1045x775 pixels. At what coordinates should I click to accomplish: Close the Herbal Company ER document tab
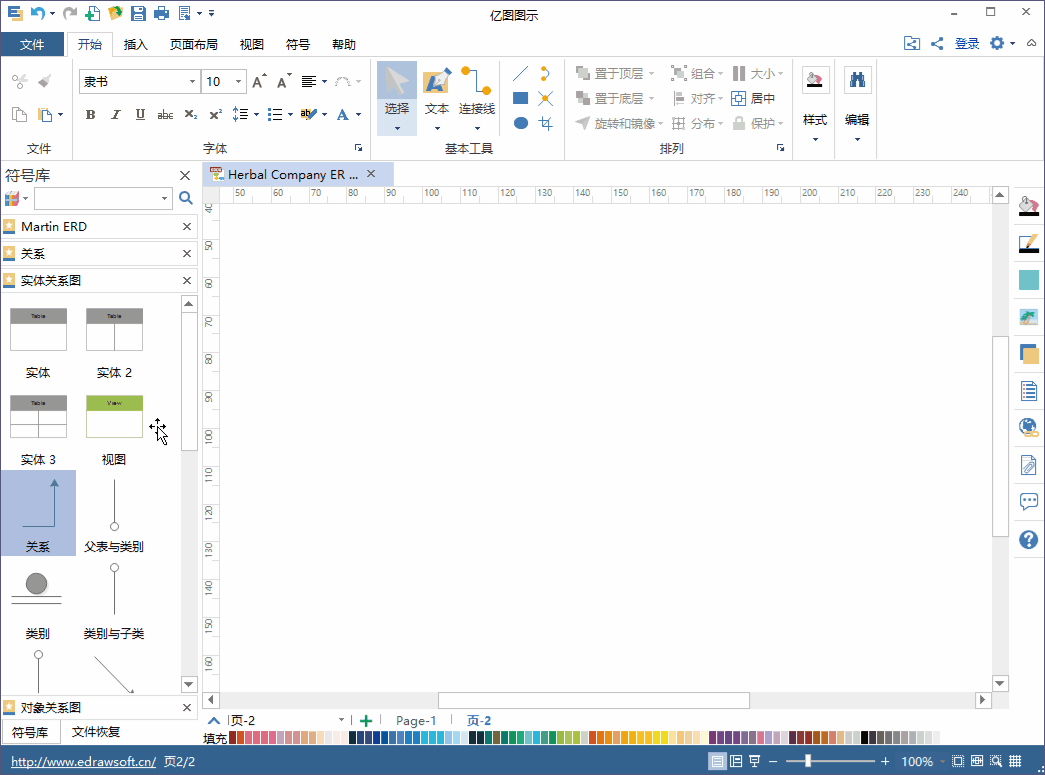click(x=371, y=174)
